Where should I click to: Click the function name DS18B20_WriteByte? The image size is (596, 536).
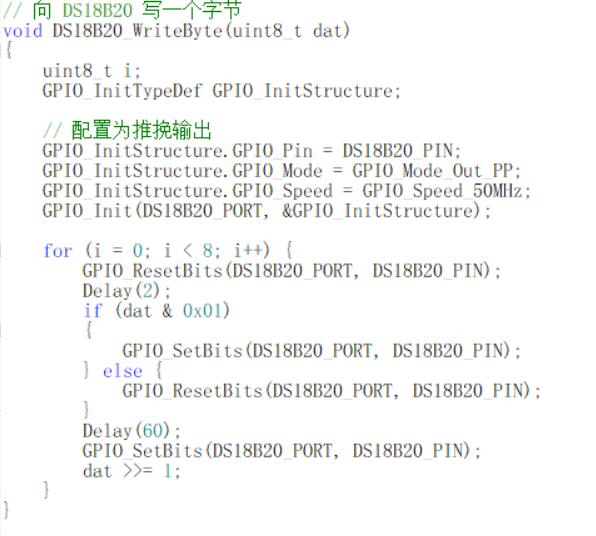tap(138, 31)
